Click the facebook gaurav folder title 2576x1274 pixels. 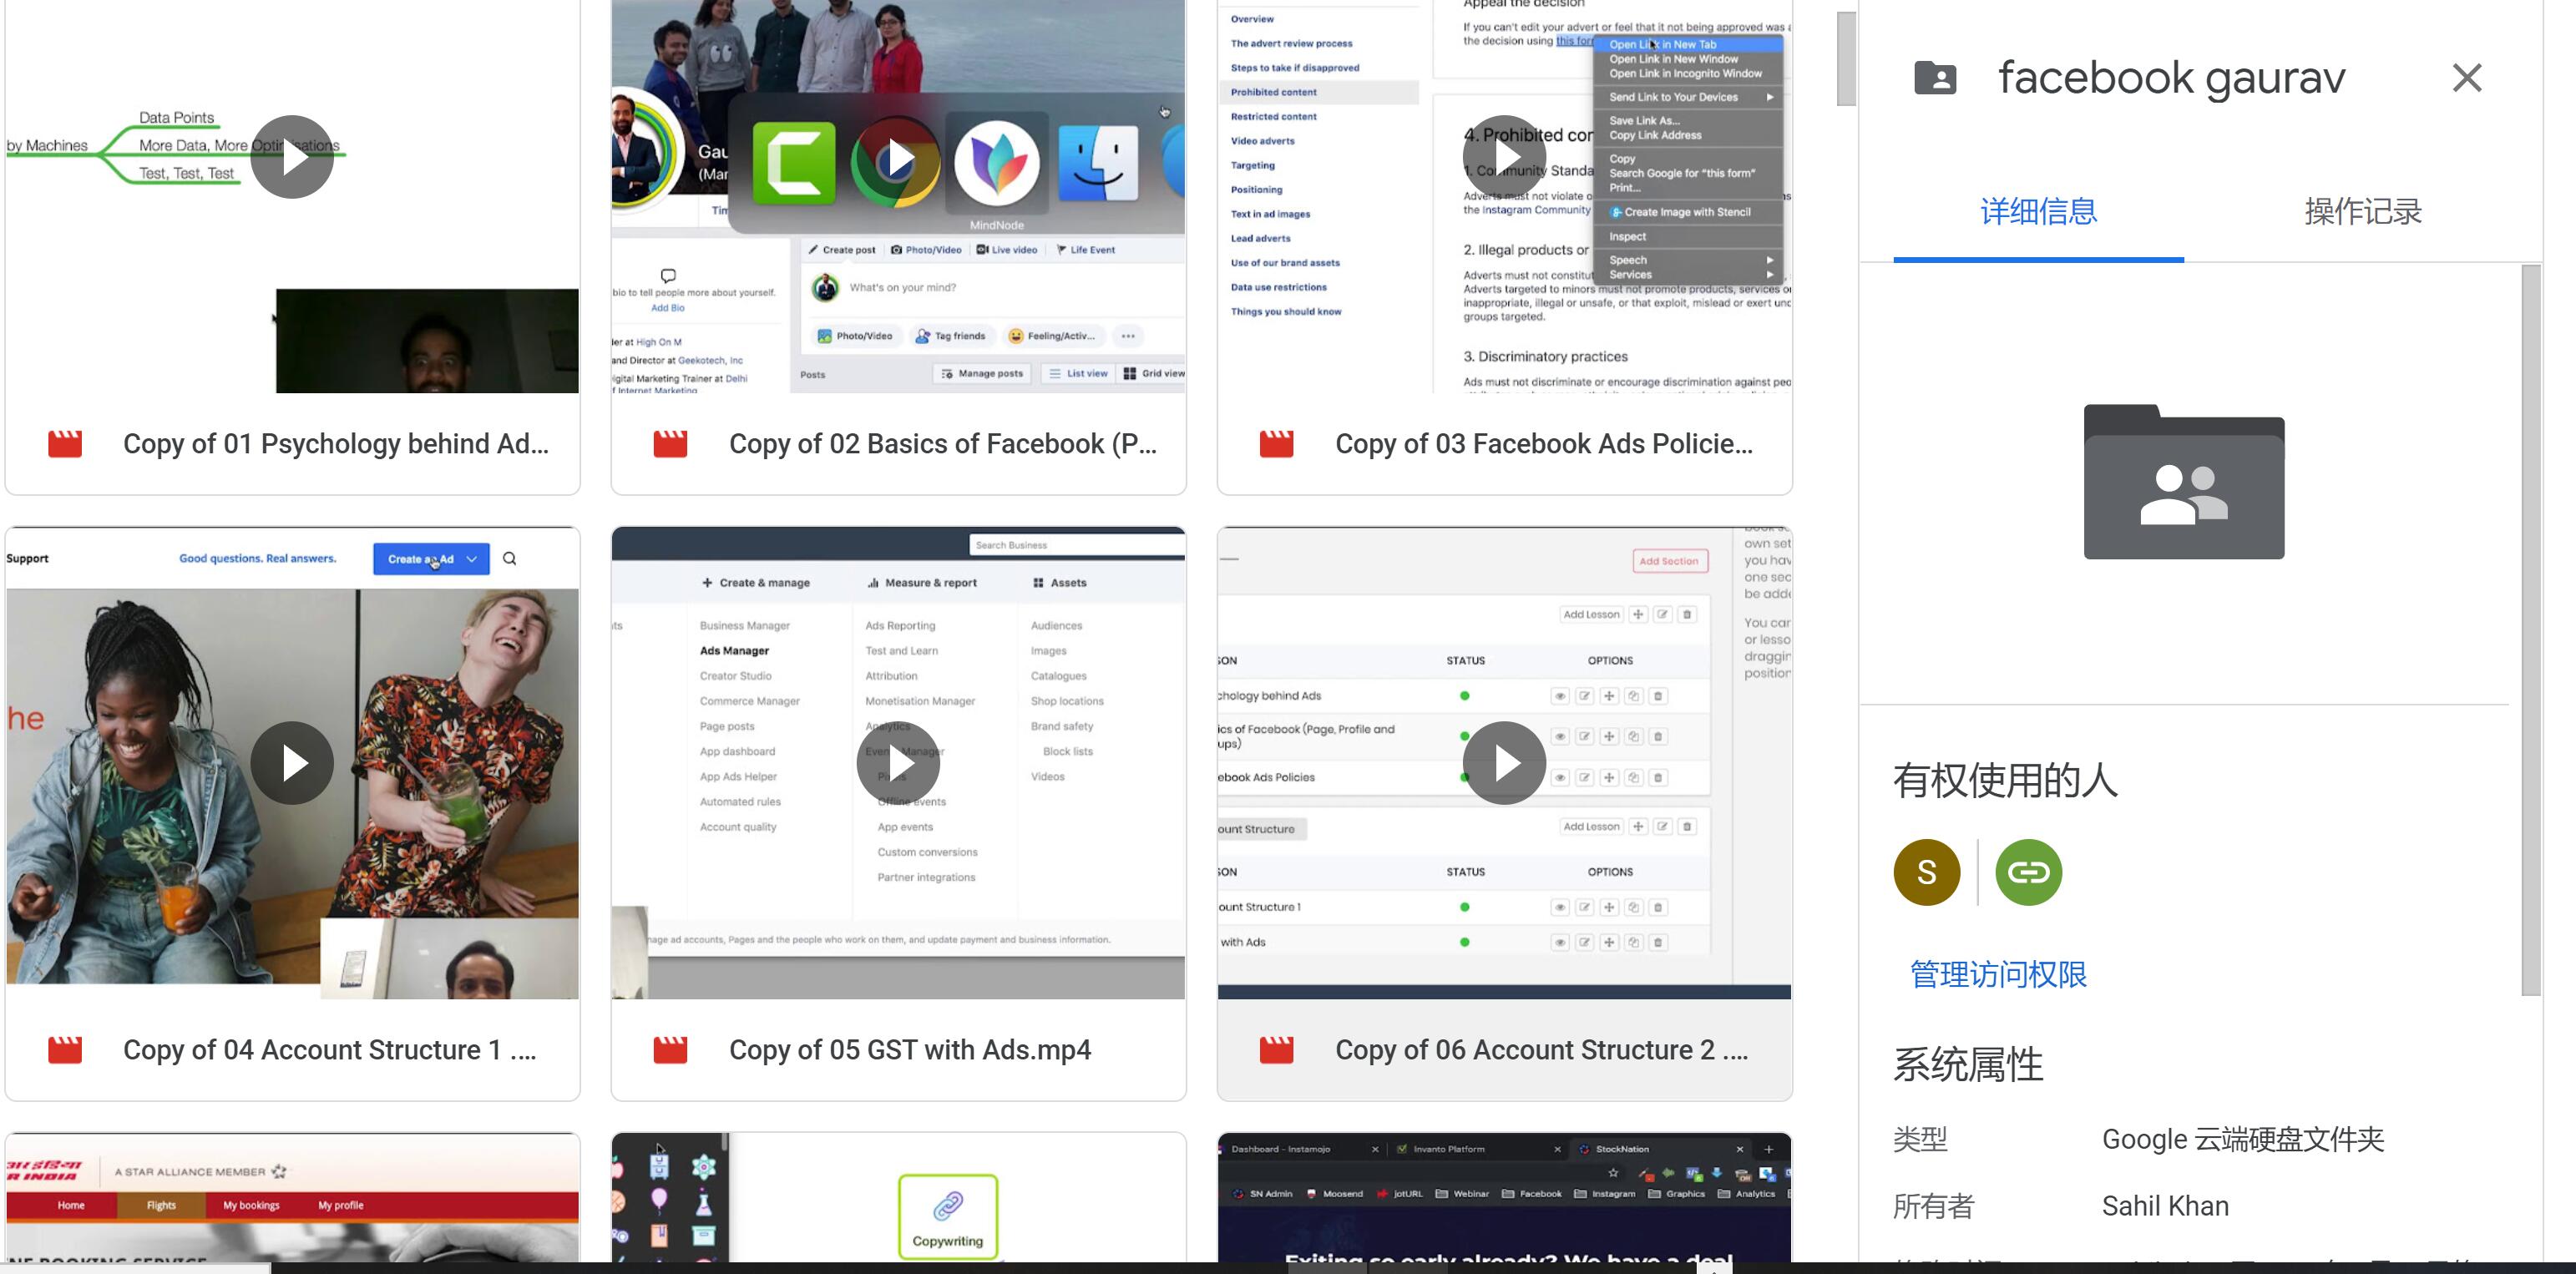coord(2171,78)
